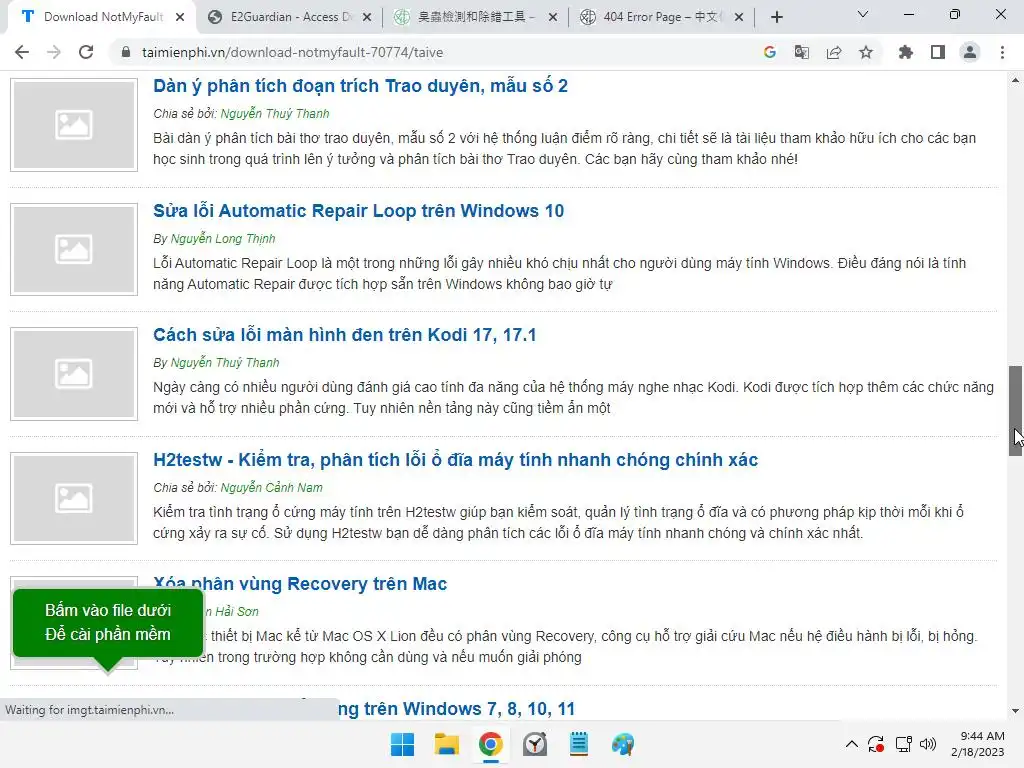Open network settings from the tray
The image size is (1024, 768).
(904, 744)
